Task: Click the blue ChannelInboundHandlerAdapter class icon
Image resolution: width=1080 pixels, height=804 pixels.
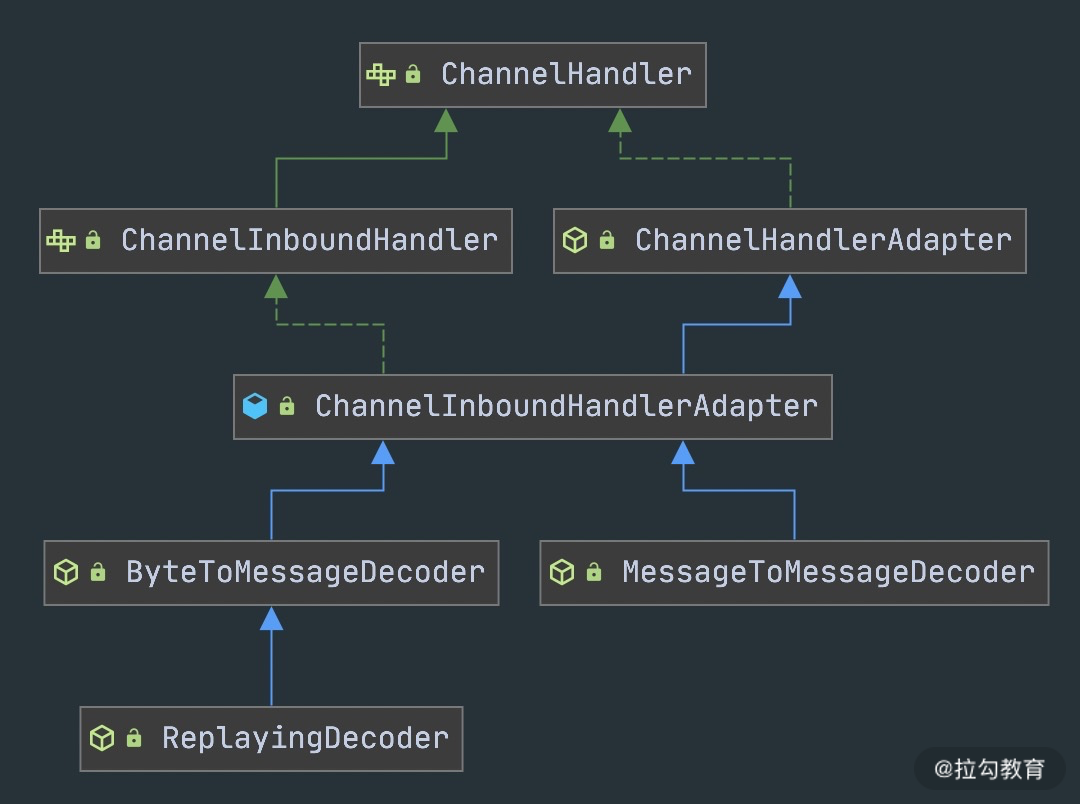Action: pos(255,406)
